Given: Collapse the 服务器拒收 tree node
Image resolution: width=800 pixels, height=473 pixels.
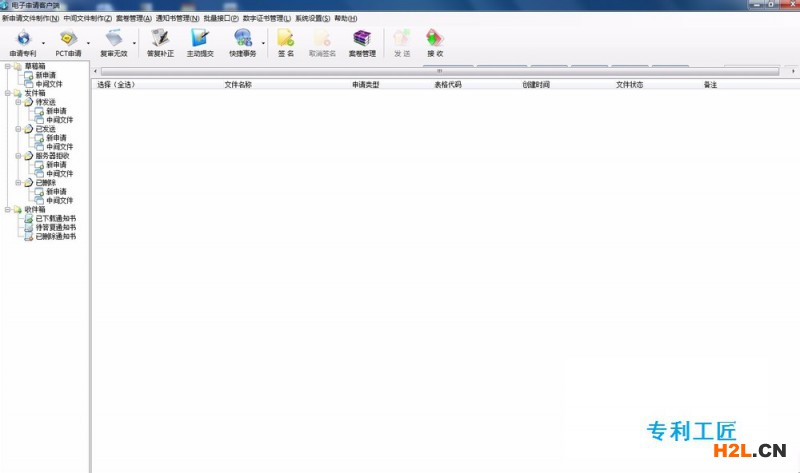Looking at the screenshot, I should [x=18, y=156].
